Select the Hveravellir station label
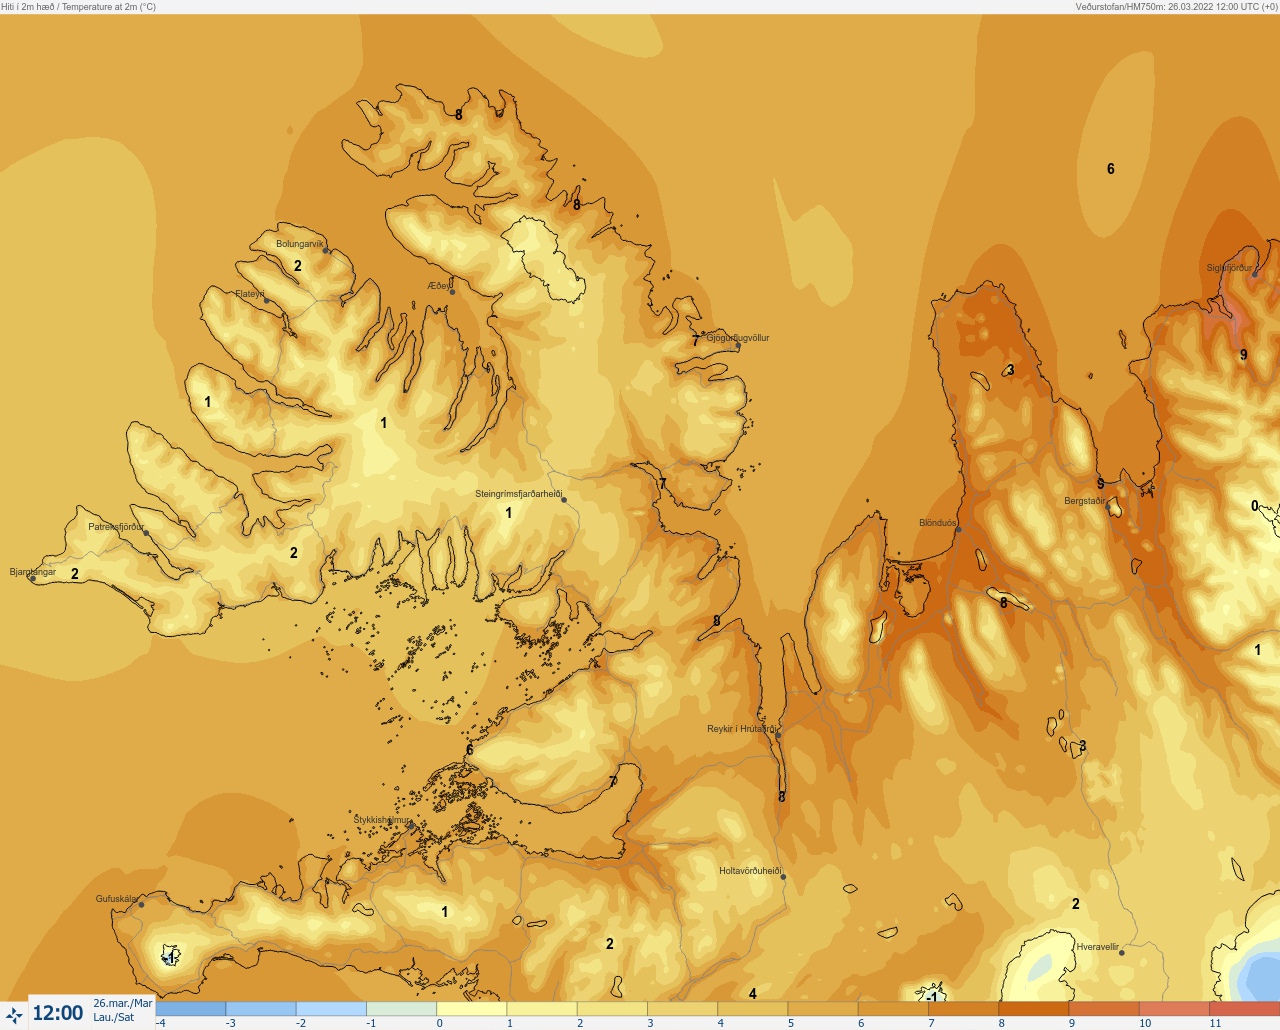Viewport: 1280px width, 1030px height. point(1098,947)
